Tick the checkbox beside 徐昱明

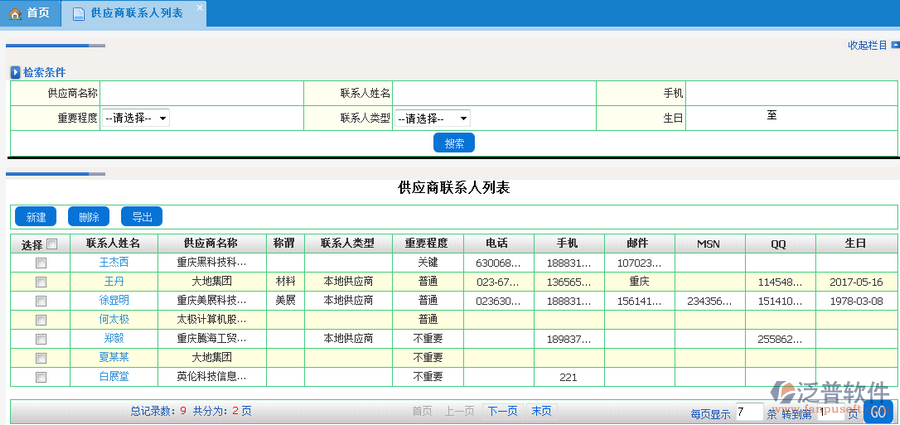click(41, 300)
